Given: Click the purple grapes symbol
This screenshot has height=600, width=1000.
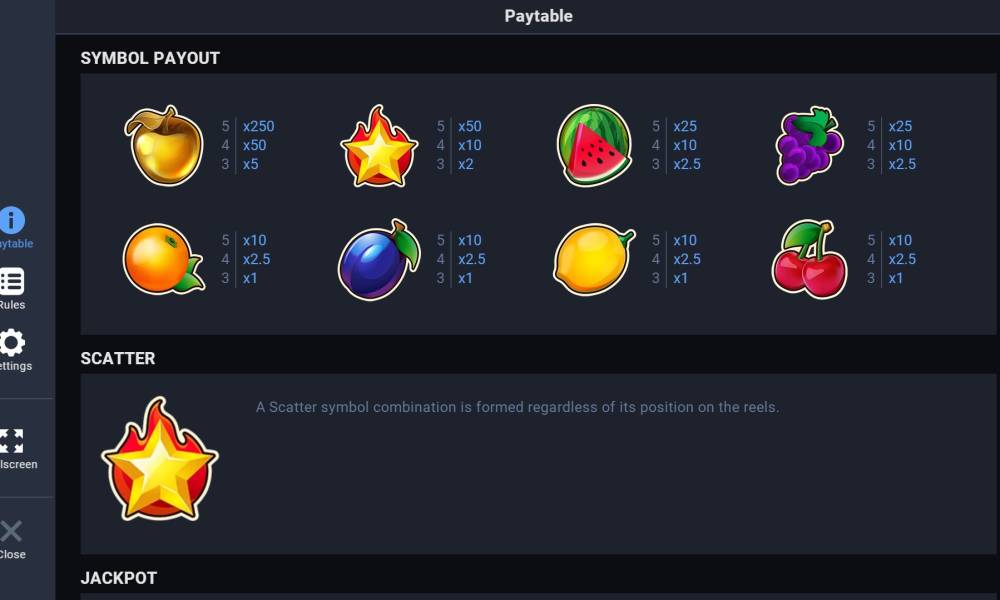Looking at the screenshot, I should (809, 146).
